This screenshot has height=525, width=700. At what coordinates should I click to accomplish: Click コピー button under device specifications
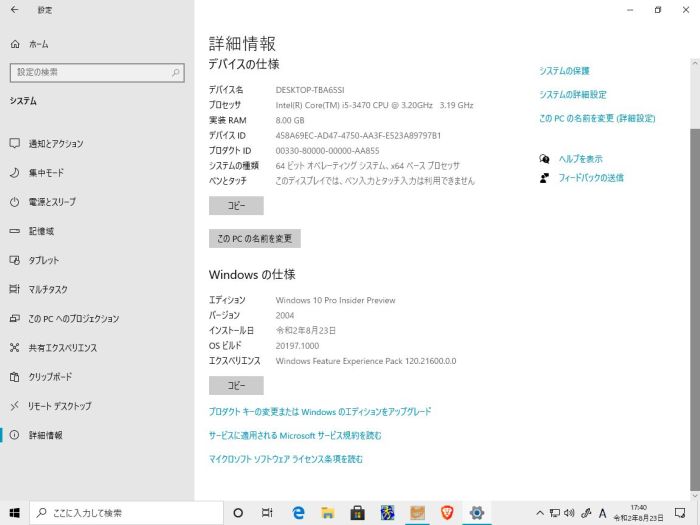point(236,206)
